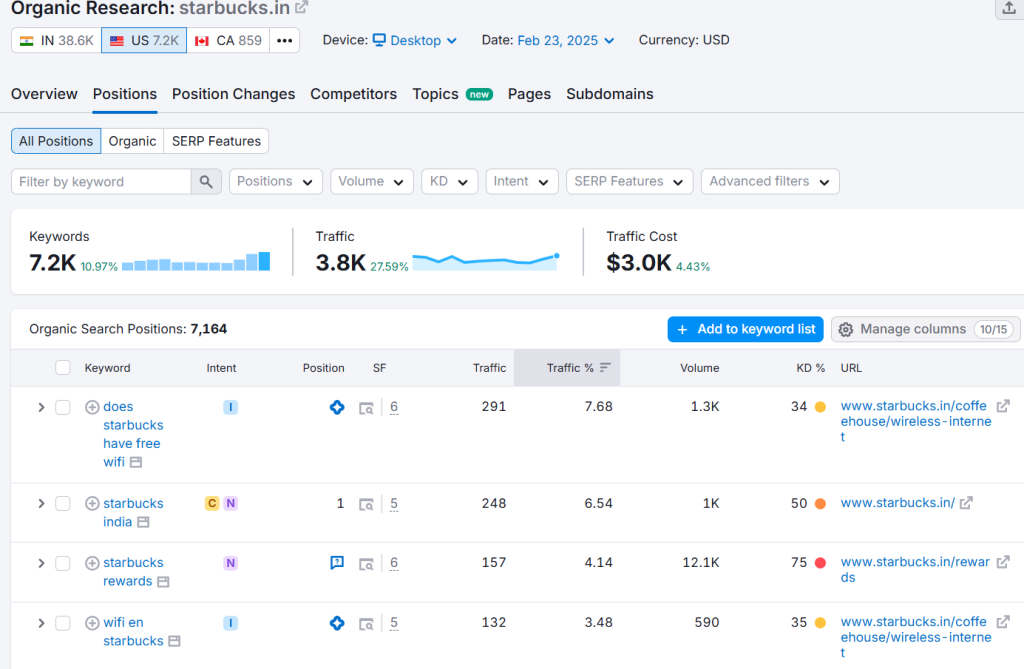Viewport: 1024px width, 669px height.
Task: Expand the 'wifi en starbucks' row
Action: pos(41,623)
